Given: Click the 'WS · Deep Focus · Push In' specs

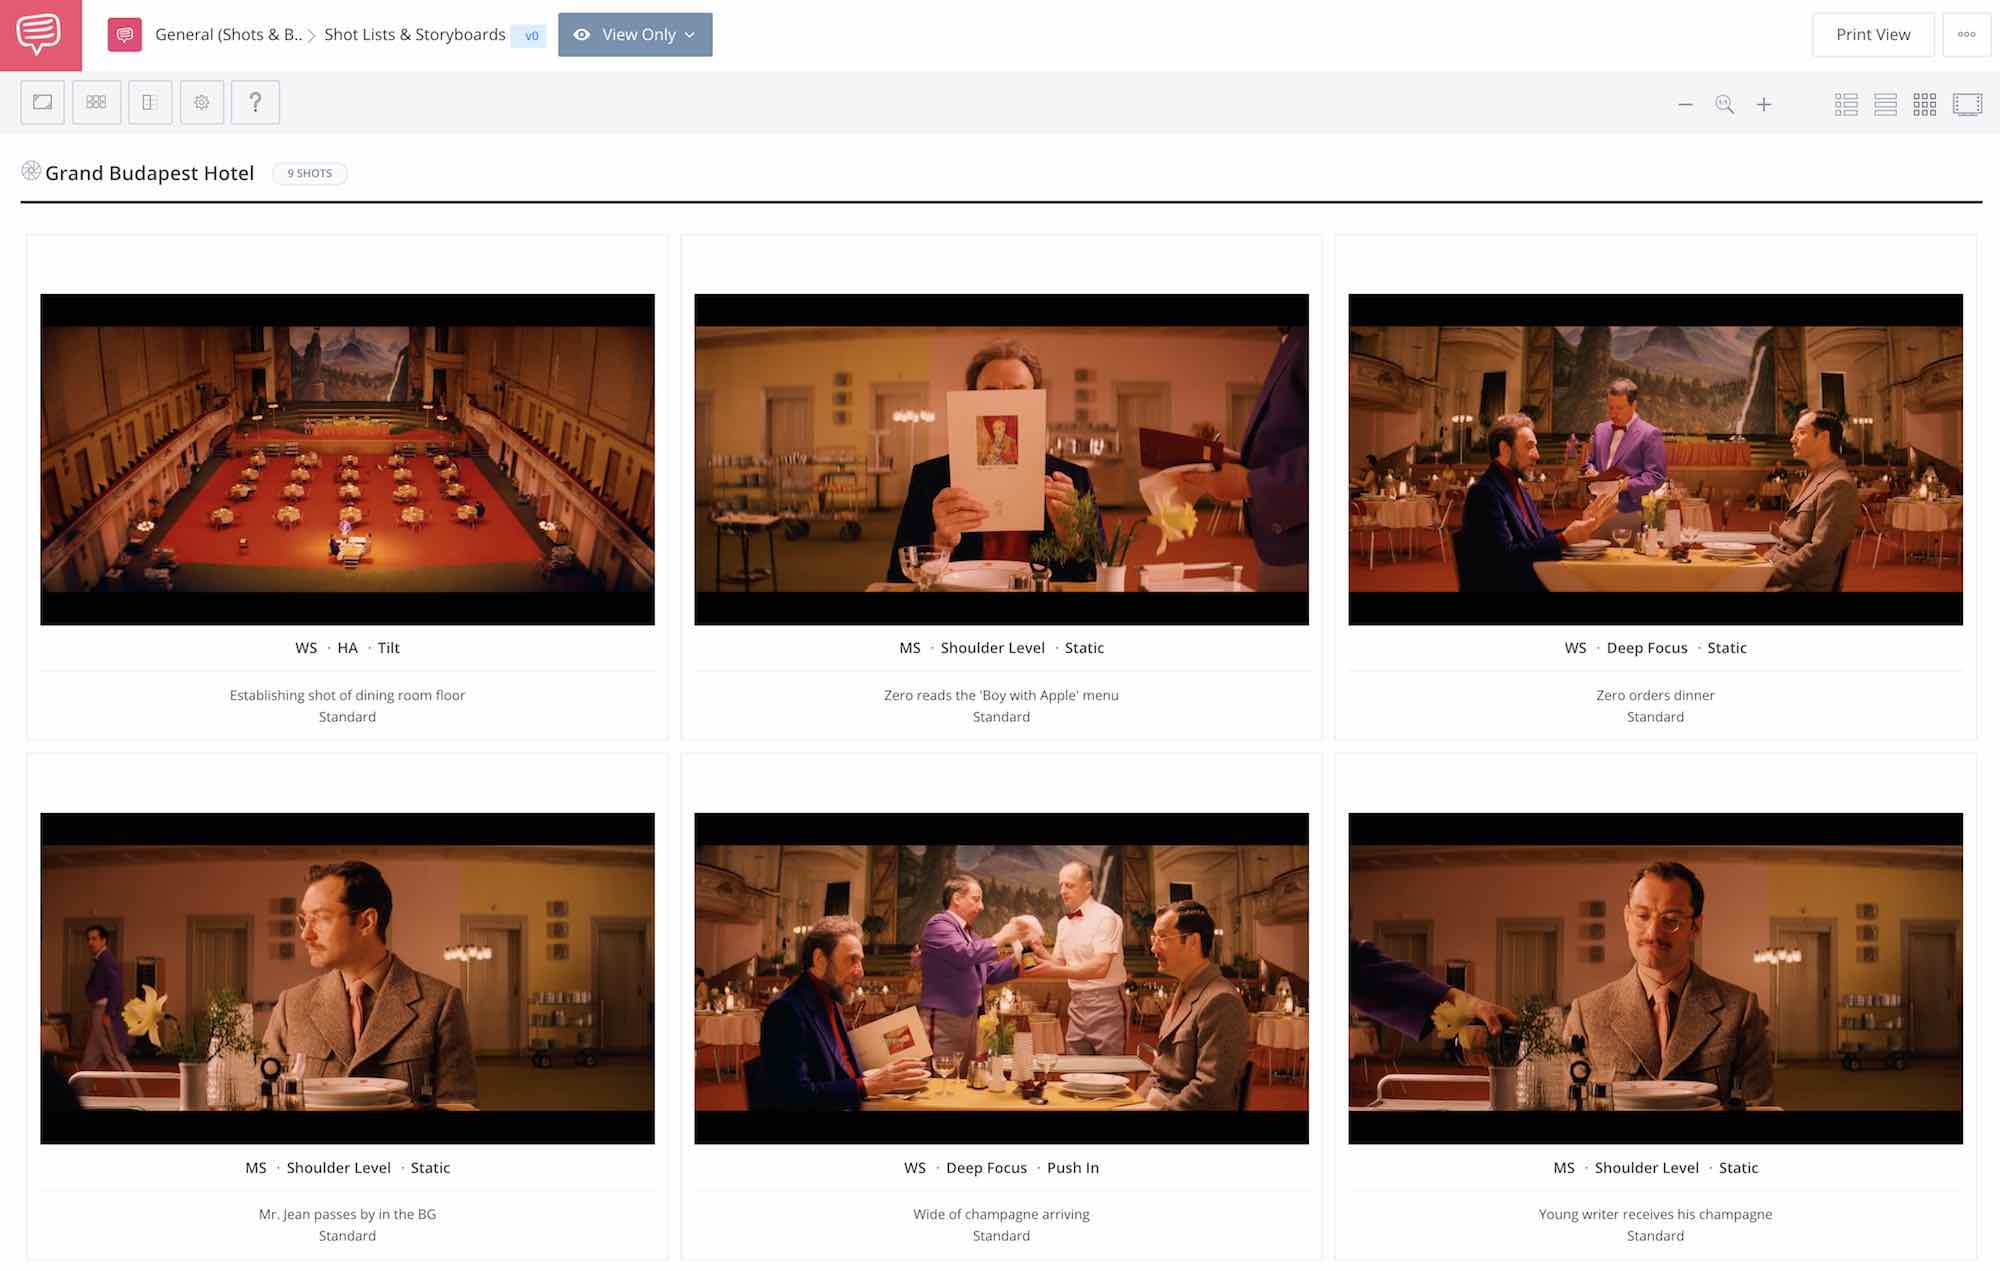Looking at the screenshot, I should coord(1001,1167).
